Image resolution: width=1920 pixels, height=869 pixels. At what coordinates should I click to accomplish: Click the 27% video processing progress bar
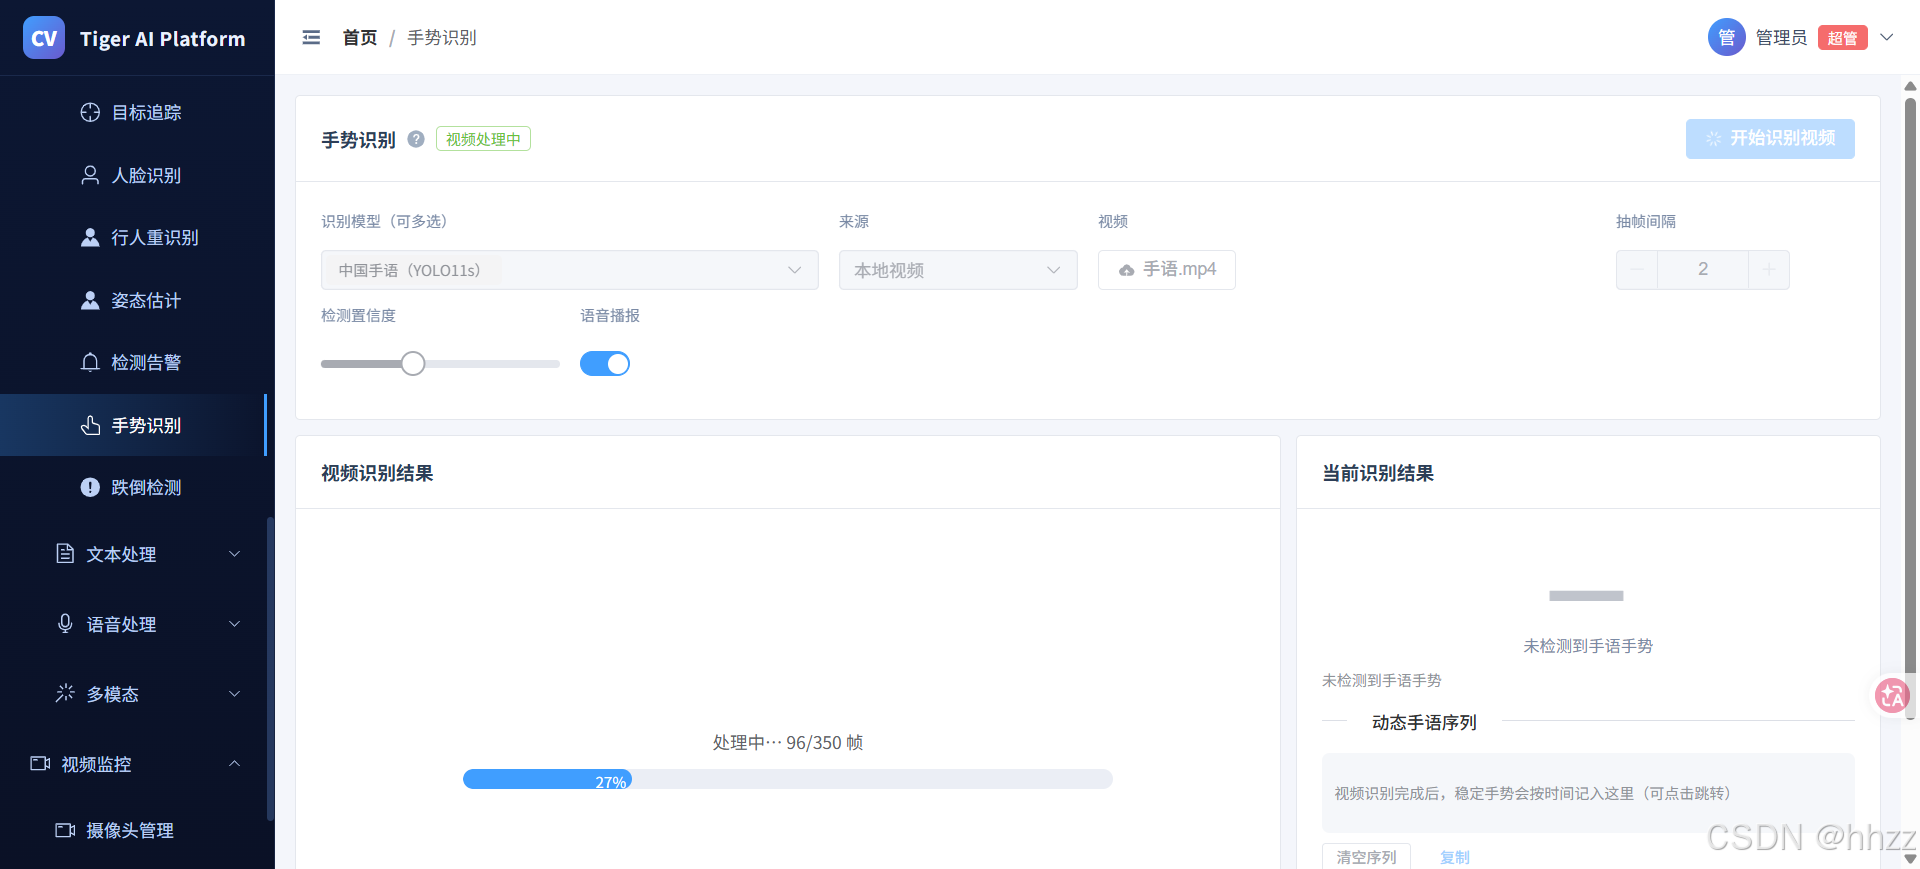coord(788,779)
